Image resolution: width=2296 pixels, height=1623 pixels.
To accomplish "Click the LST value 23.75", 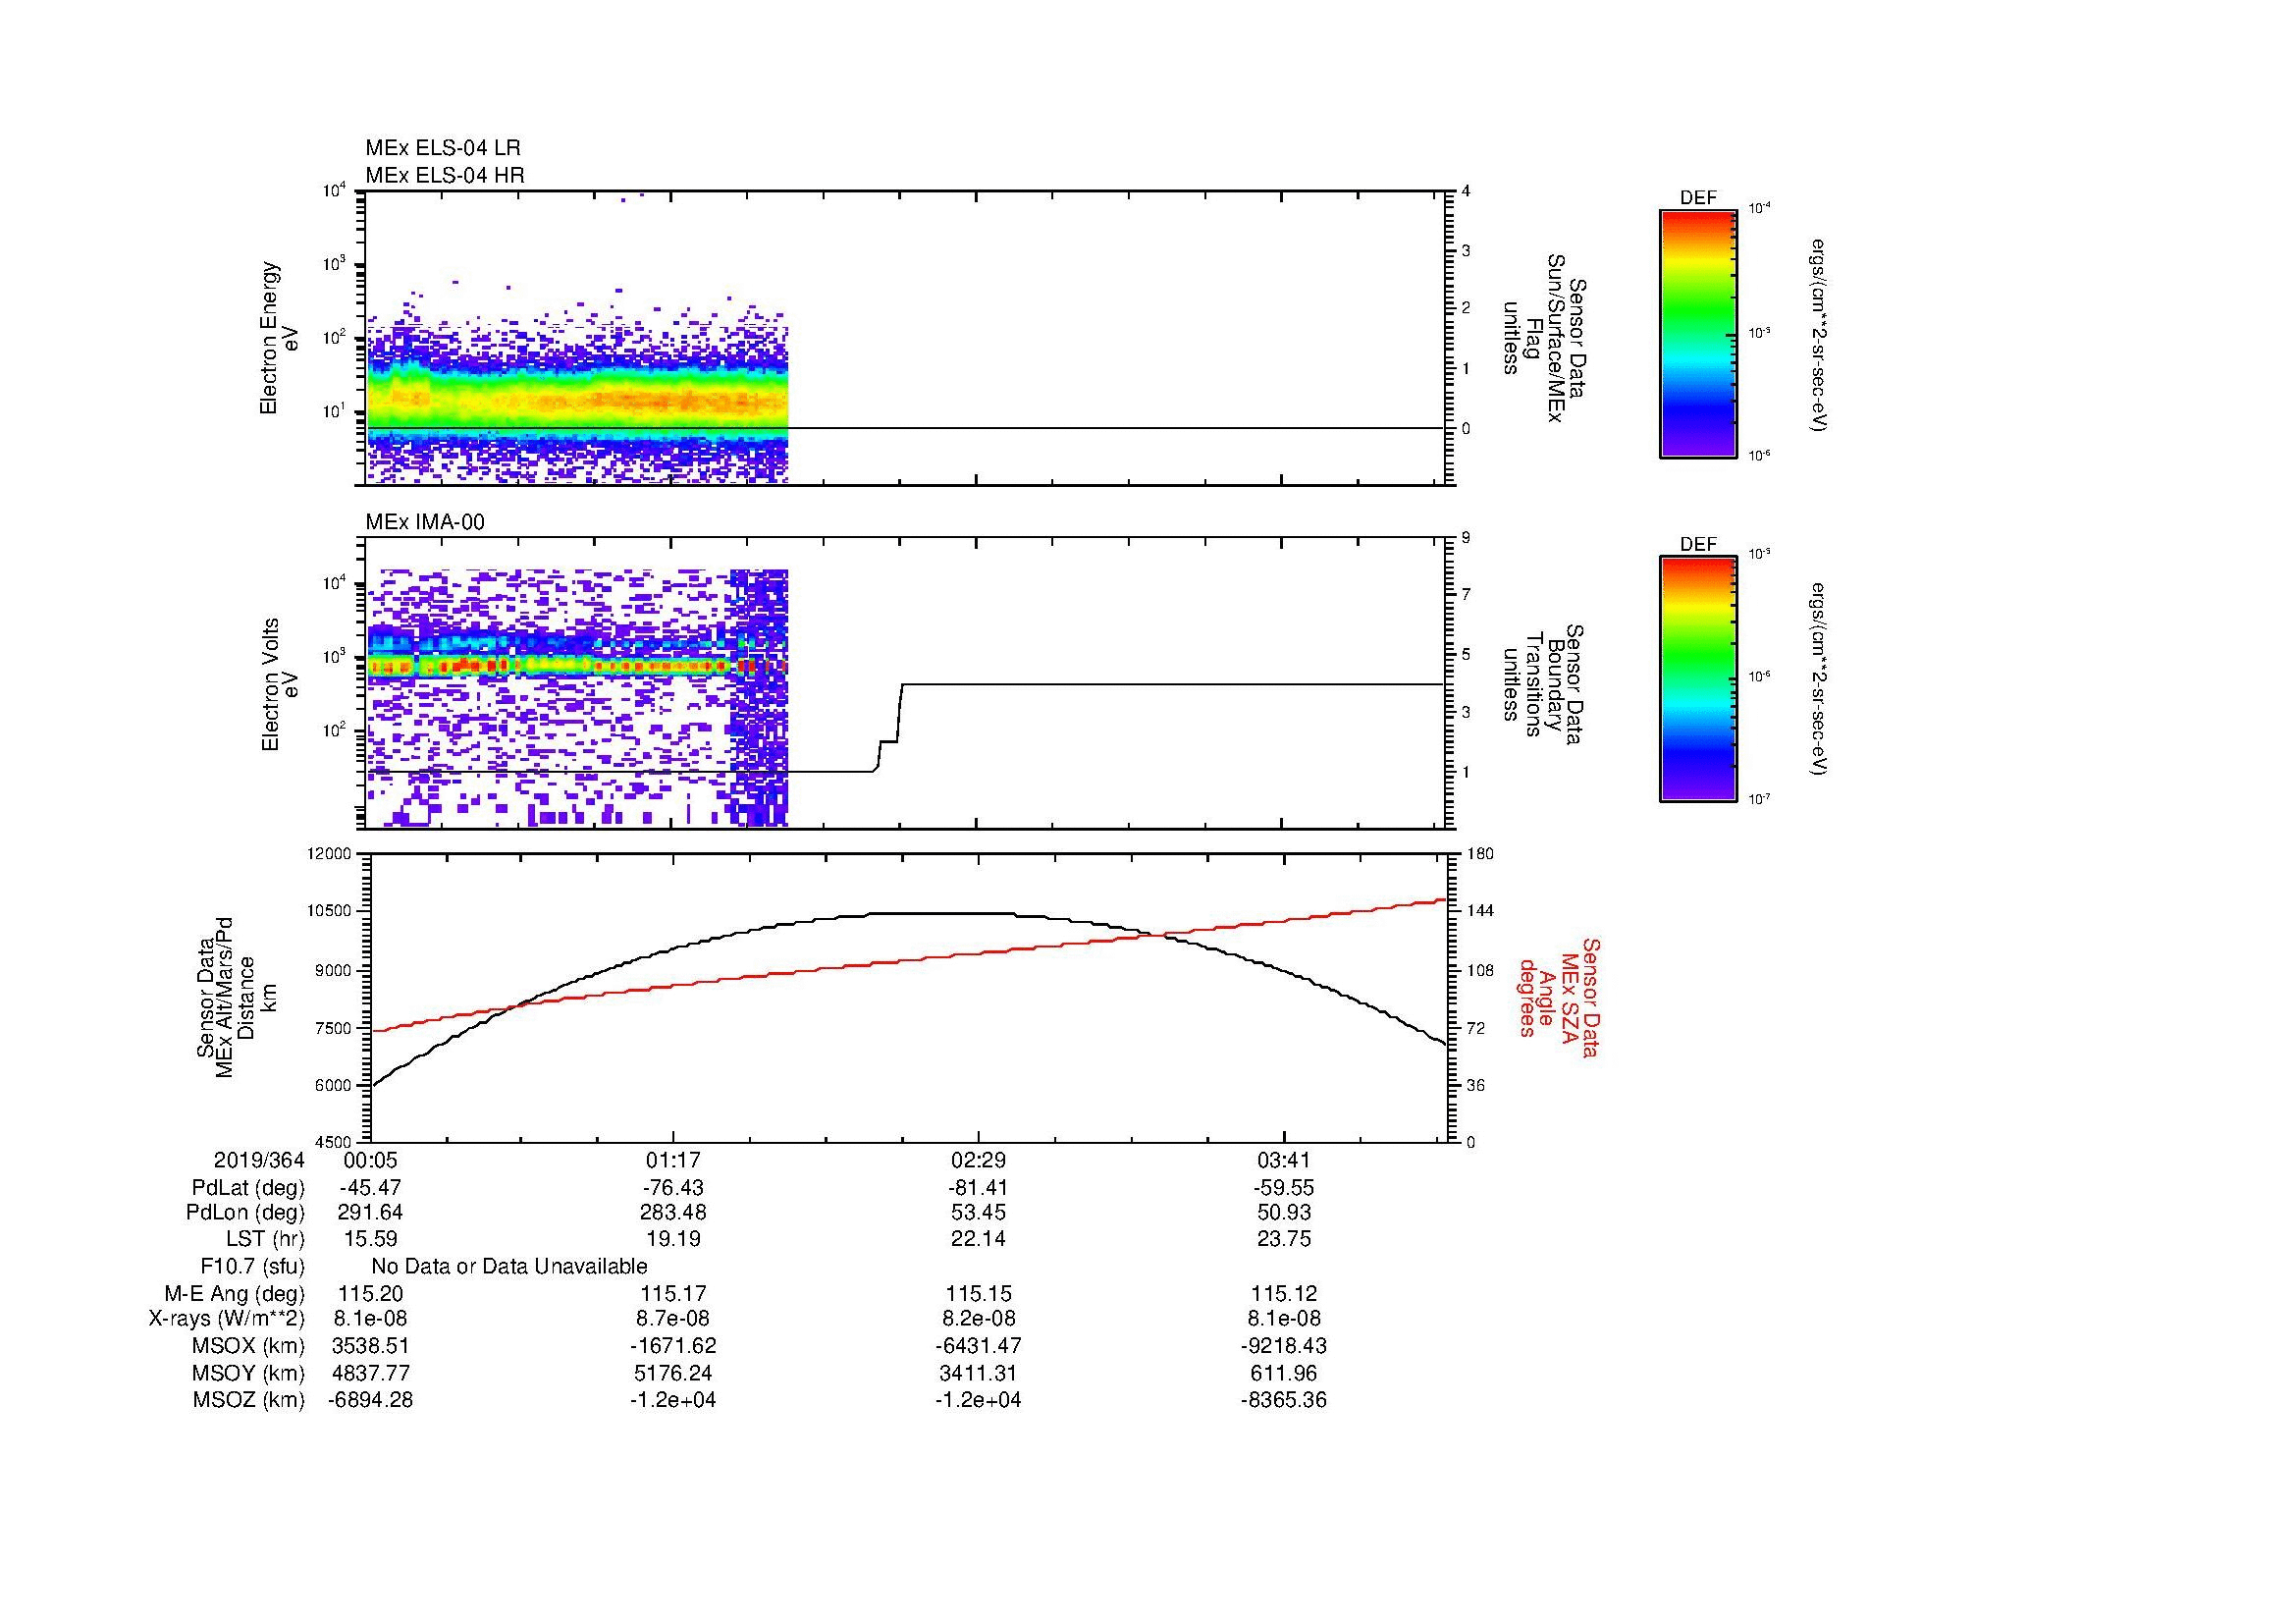I will 1283,1239.
